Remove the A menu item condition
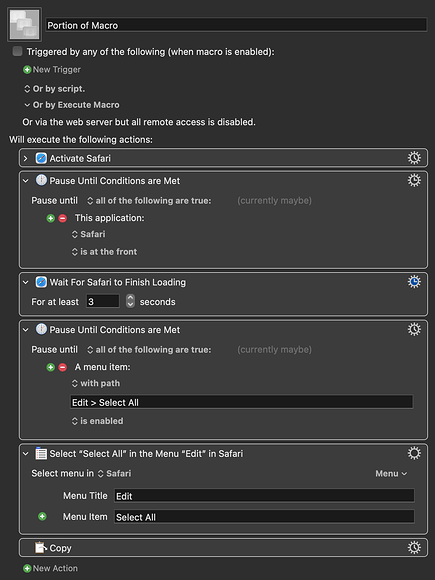The height and width of the screenshot is (580, 435). pos(63,367)
